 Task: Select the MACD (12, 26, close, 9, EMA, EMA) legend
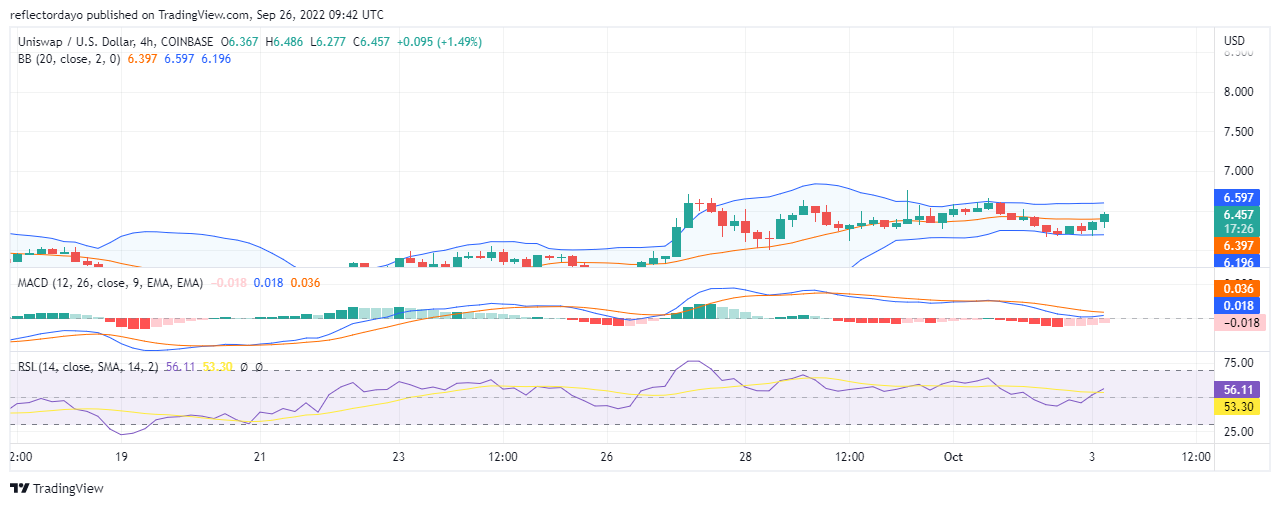pos(110,283)
